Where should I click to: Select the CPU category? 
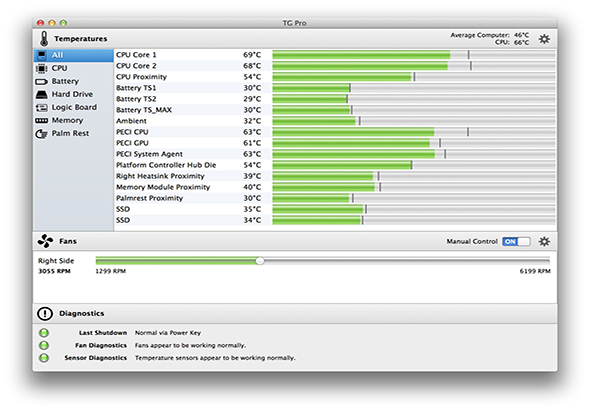tap(74, 68)
